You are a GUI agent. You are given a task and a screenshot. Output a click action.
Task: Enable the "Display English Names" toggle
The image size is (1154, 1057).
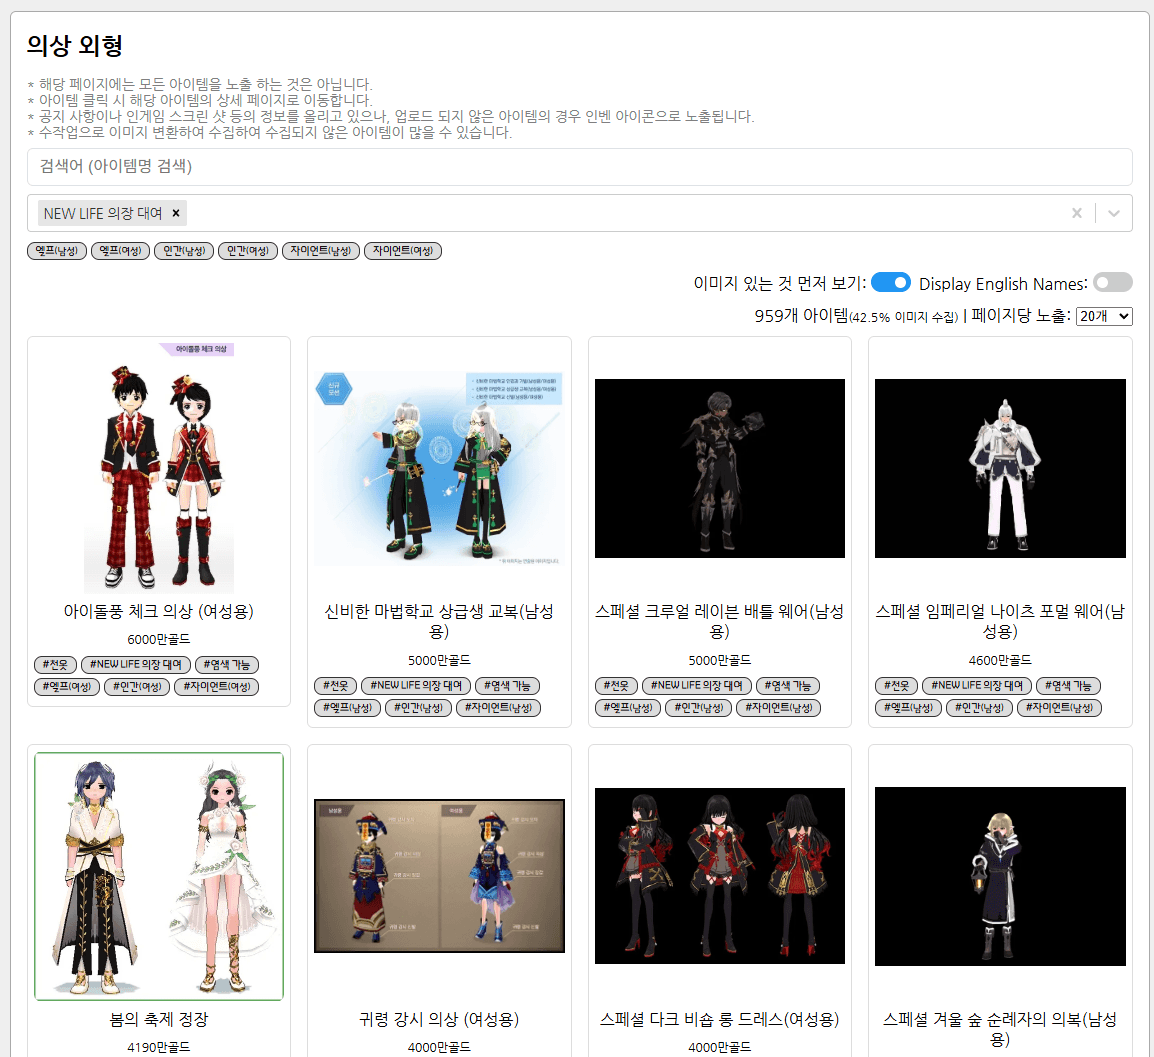(1112, 283)
